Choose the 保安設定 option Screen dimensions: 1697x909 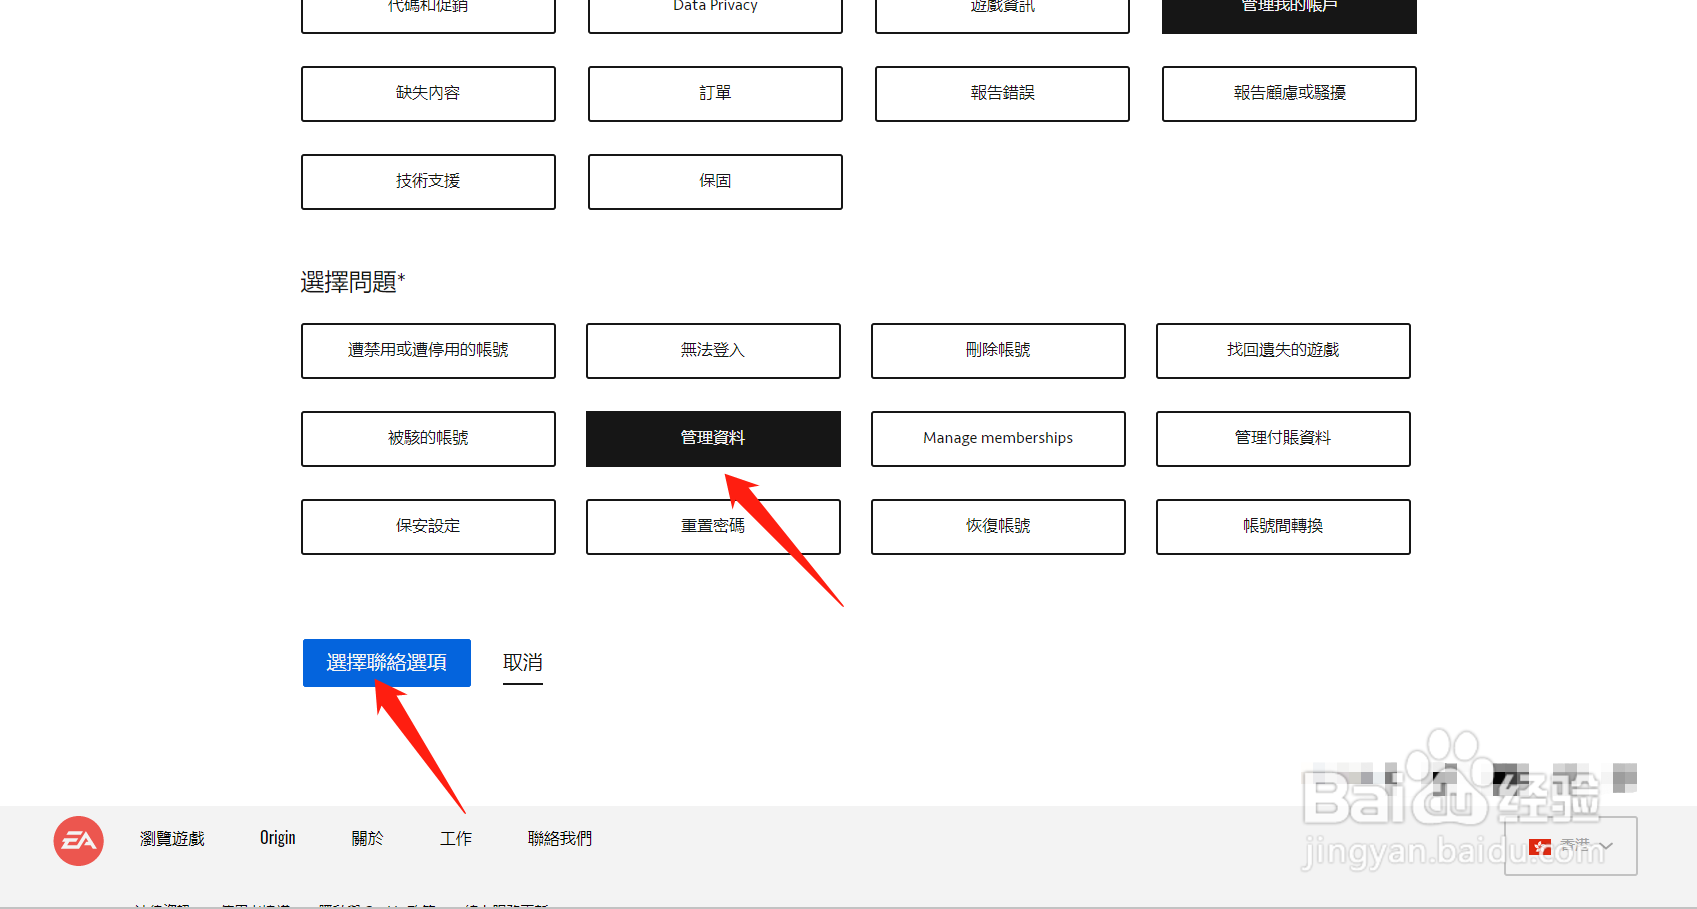pos(428,526)
